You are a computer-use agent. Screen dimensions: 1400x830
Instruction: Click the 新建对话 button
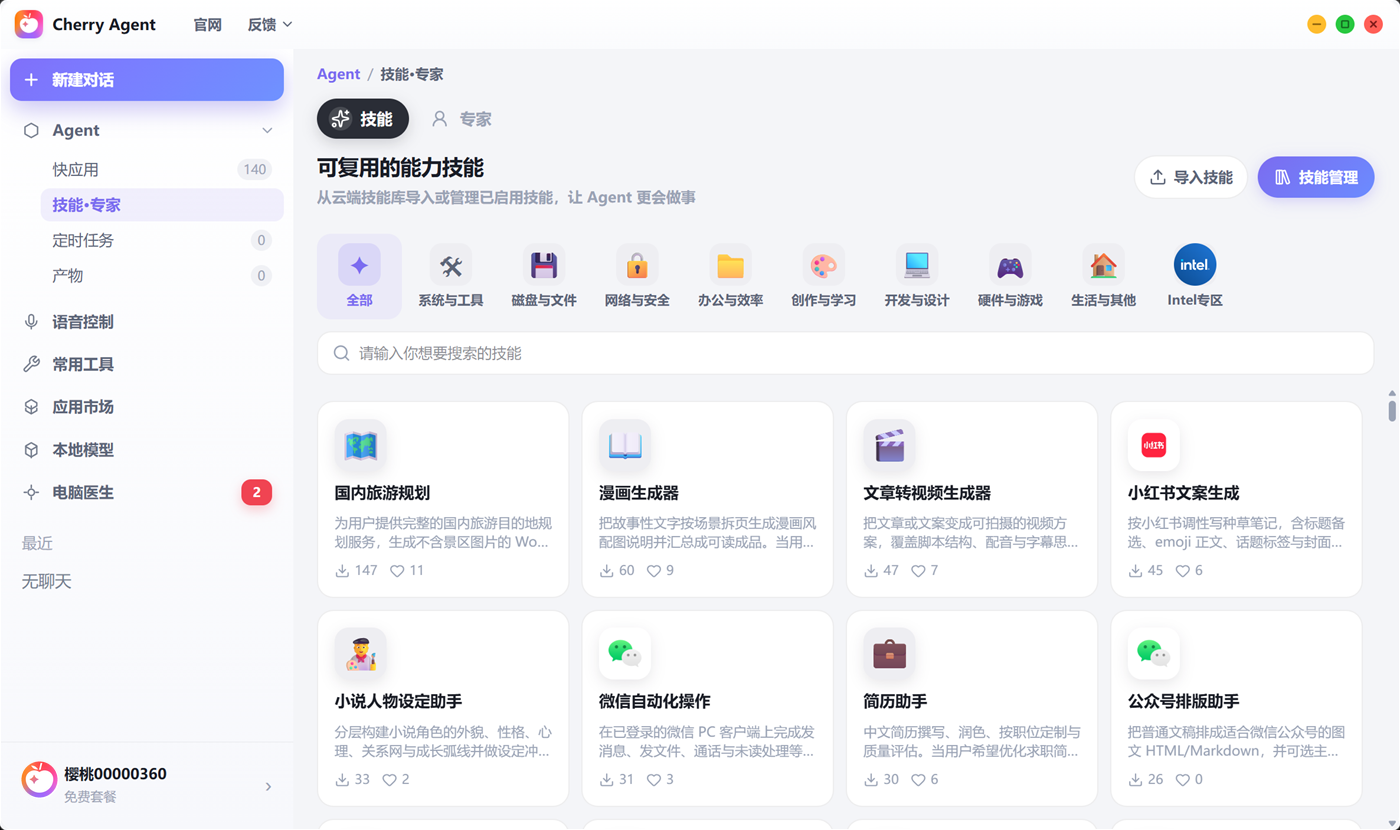click(x=147, y=80)
